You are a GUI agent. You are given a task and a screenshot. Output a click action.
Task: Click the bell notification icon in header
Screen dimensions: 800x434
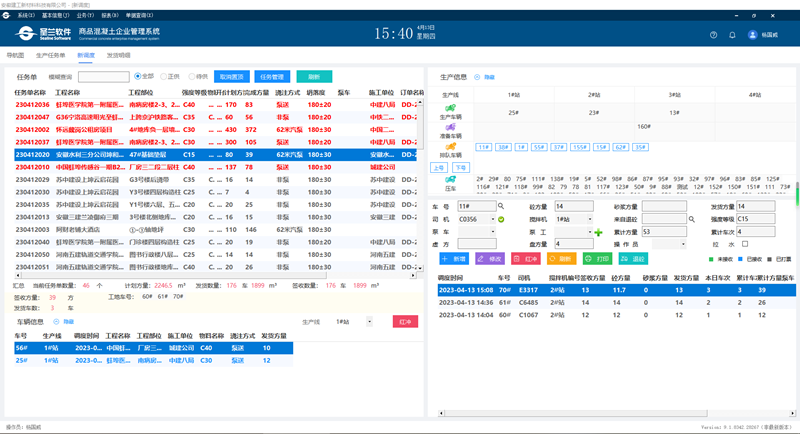732,34
